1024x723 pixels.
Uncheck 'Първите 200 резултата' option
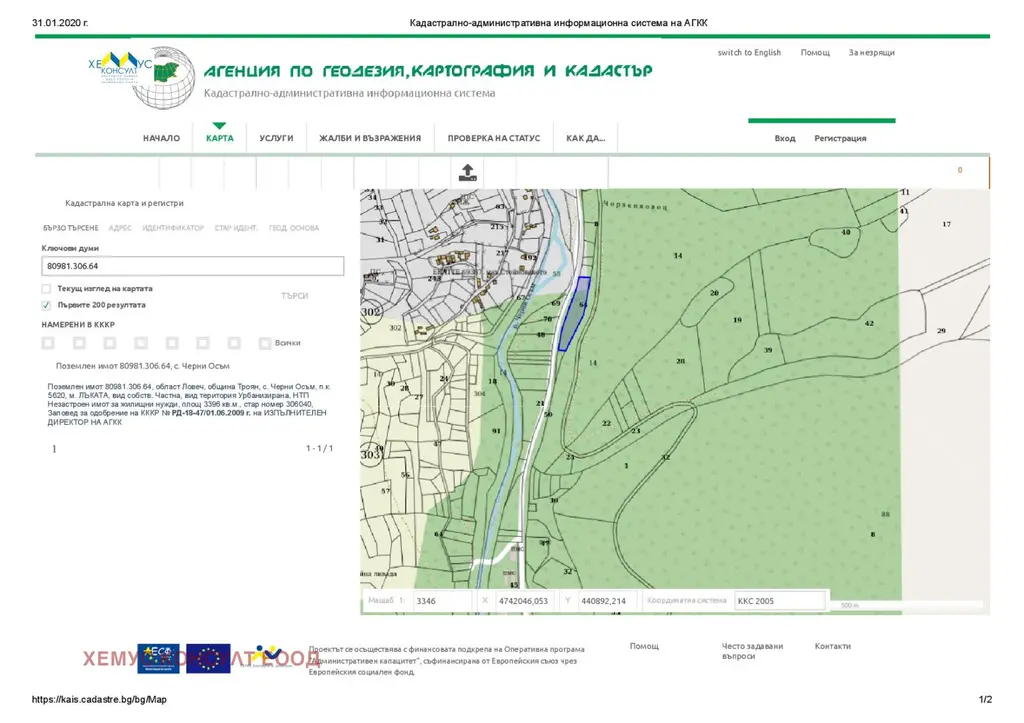(46, 305)
